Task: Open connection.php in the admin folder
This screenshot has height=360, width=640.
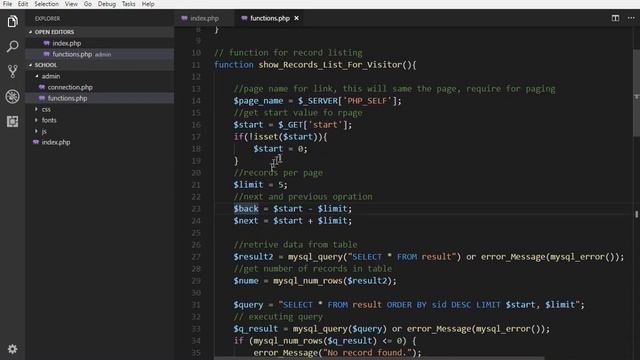Action: (x=100, y=87)
